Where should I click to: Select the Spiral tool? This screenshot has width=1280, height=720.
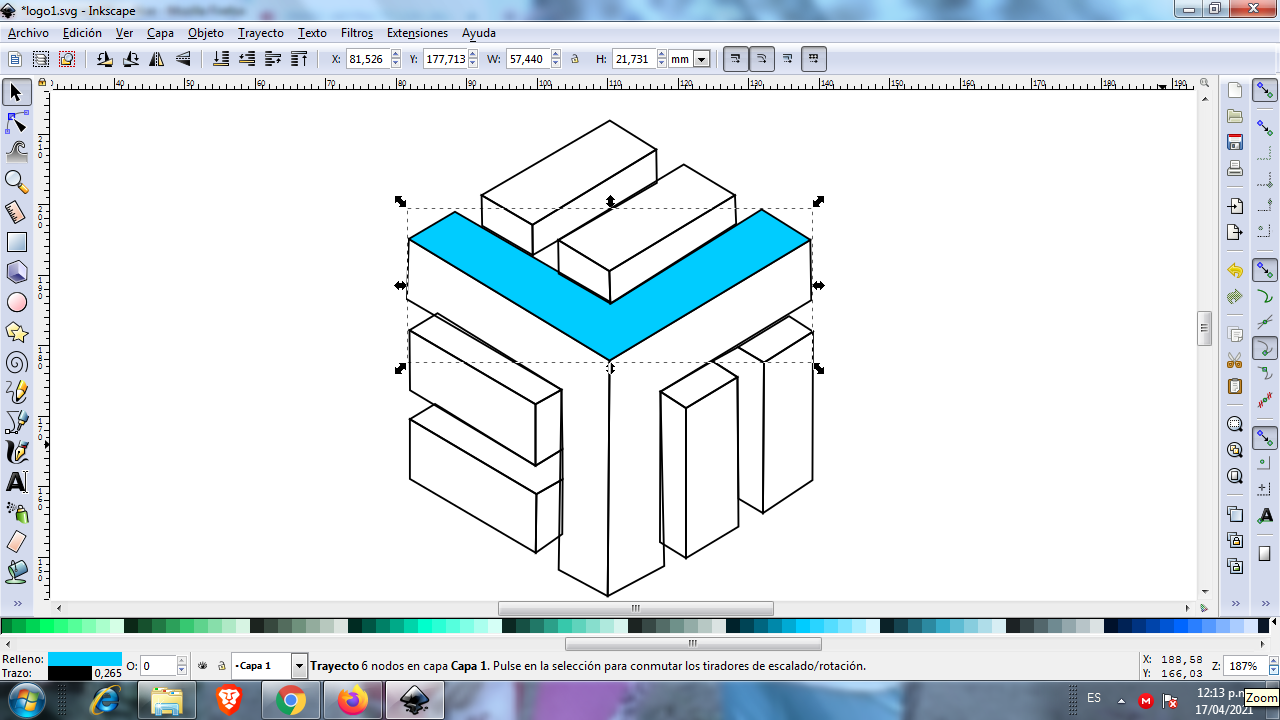[x=16, y=362]
